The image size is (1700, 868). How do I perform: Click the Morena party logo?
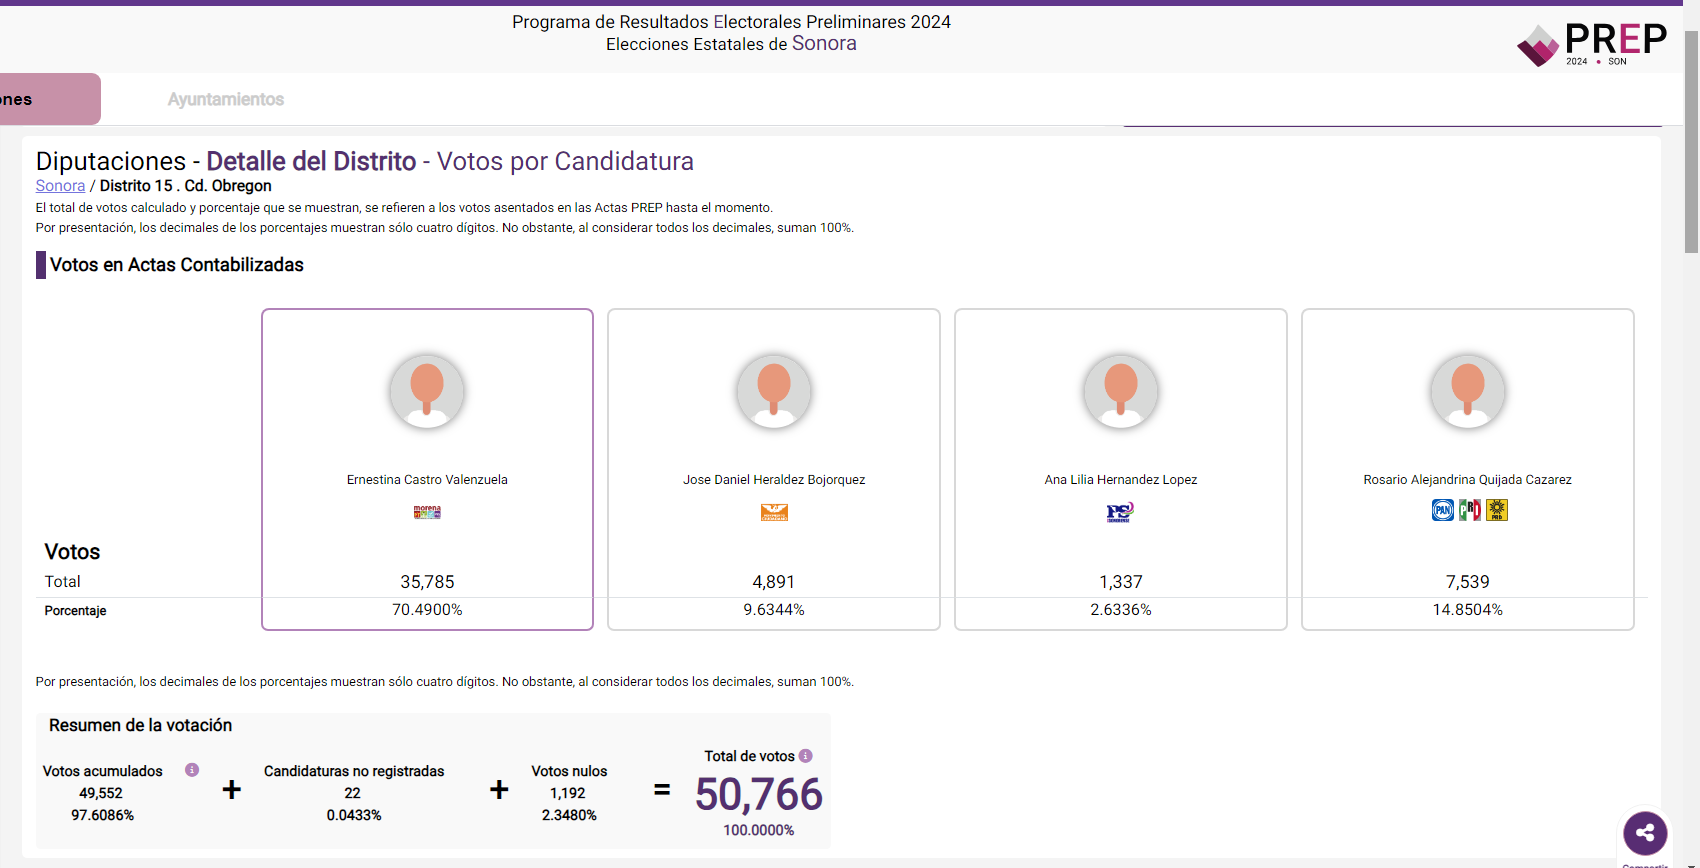click(x=427, y=512)
